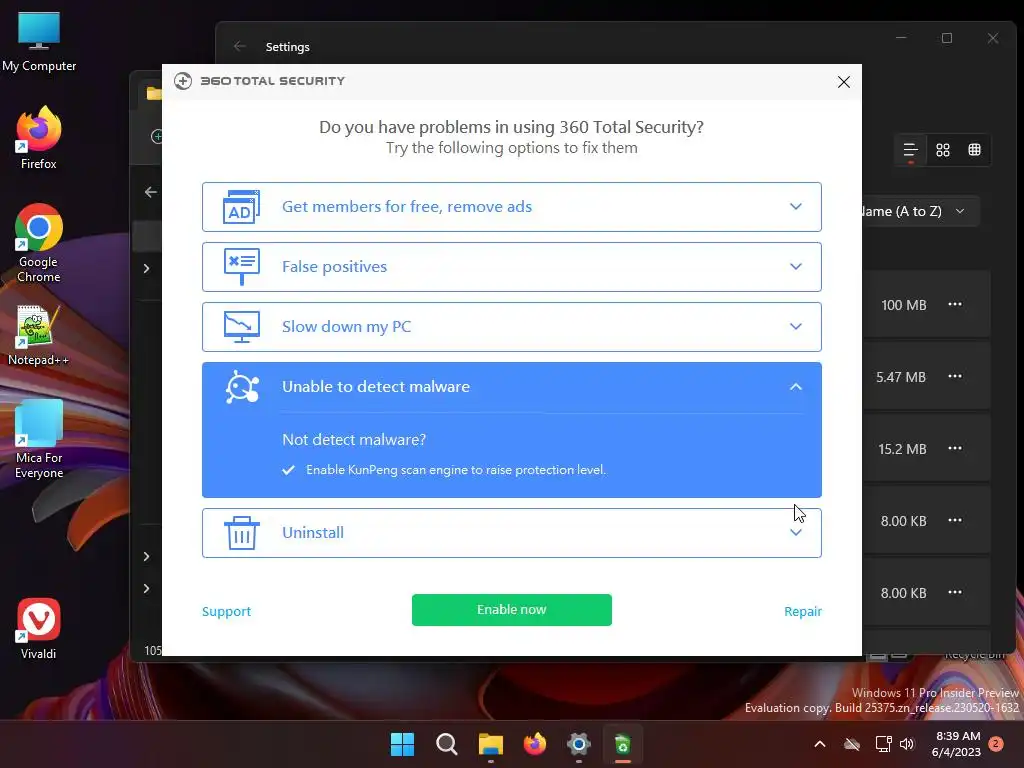Click the green uninstaller taskbar icon
Image resolution: width=1024 pixels, height=768 pixels.
pyautogui.click(x=622, y=744)
